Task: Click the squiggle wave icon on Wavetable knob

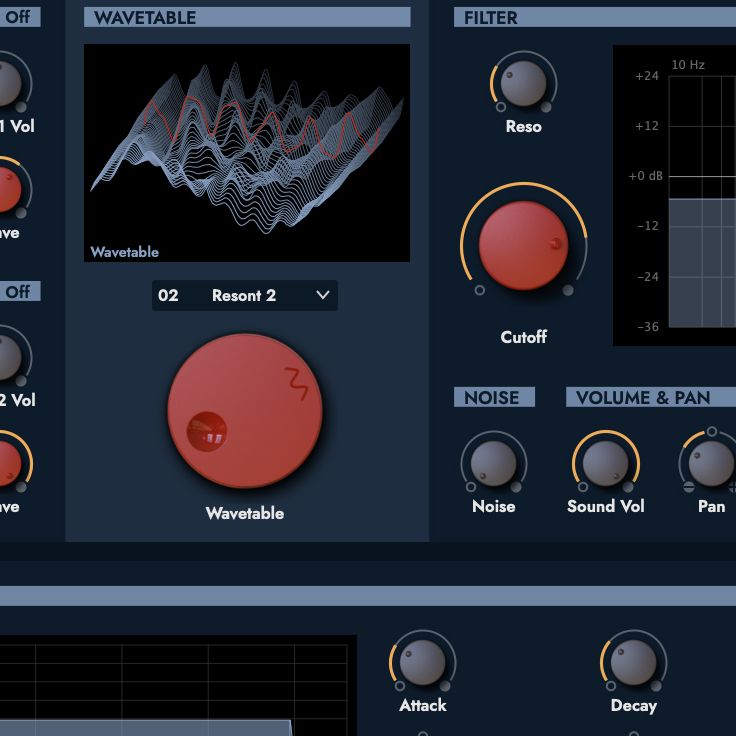Action: [297, 383]
